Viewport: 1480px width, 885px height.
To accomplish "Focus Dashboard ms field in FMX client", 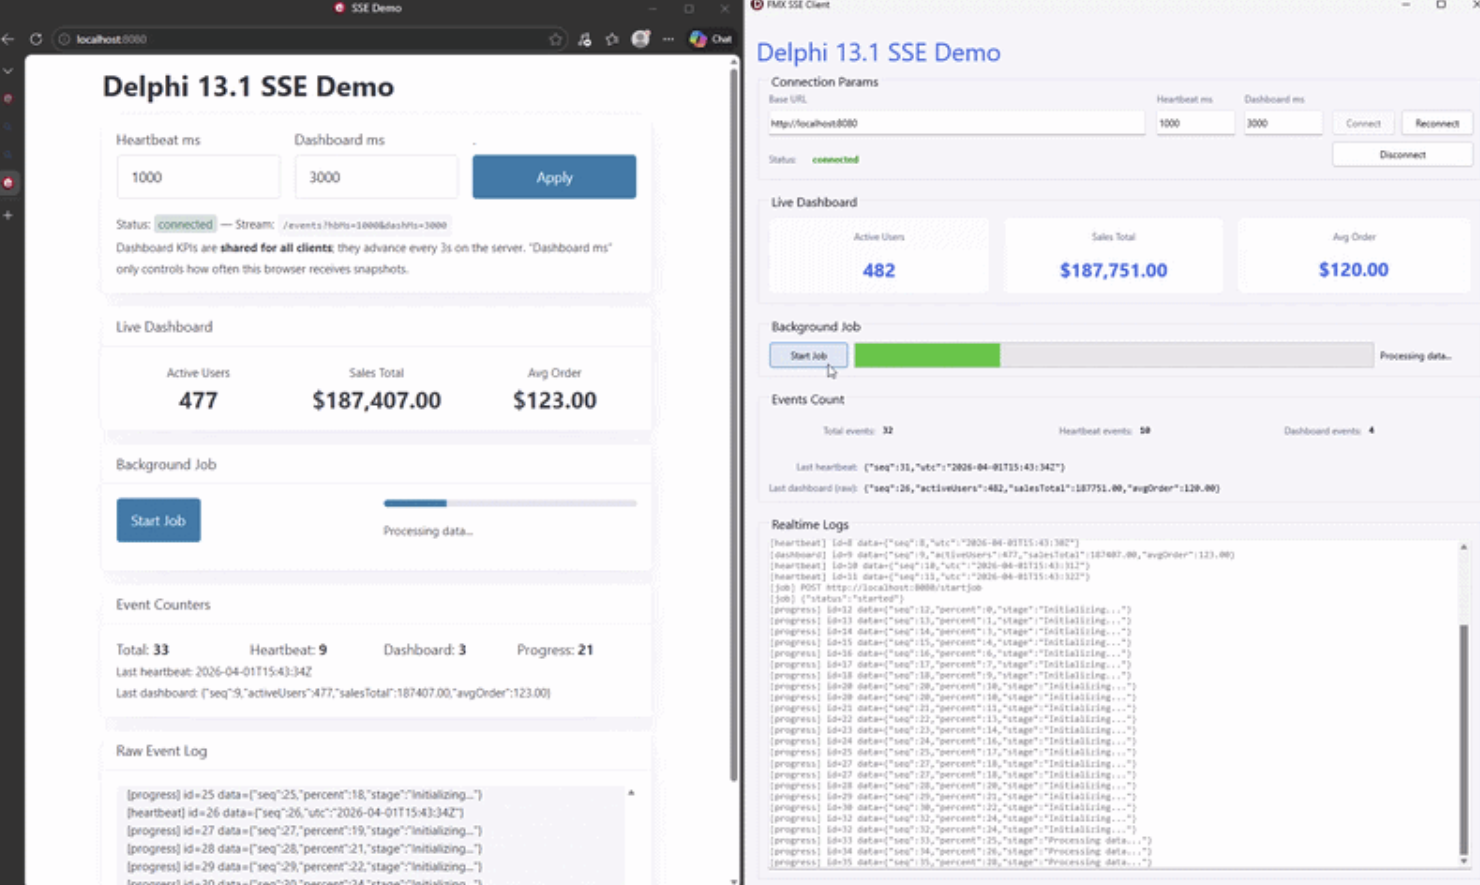I will [x=1282, y=123].
